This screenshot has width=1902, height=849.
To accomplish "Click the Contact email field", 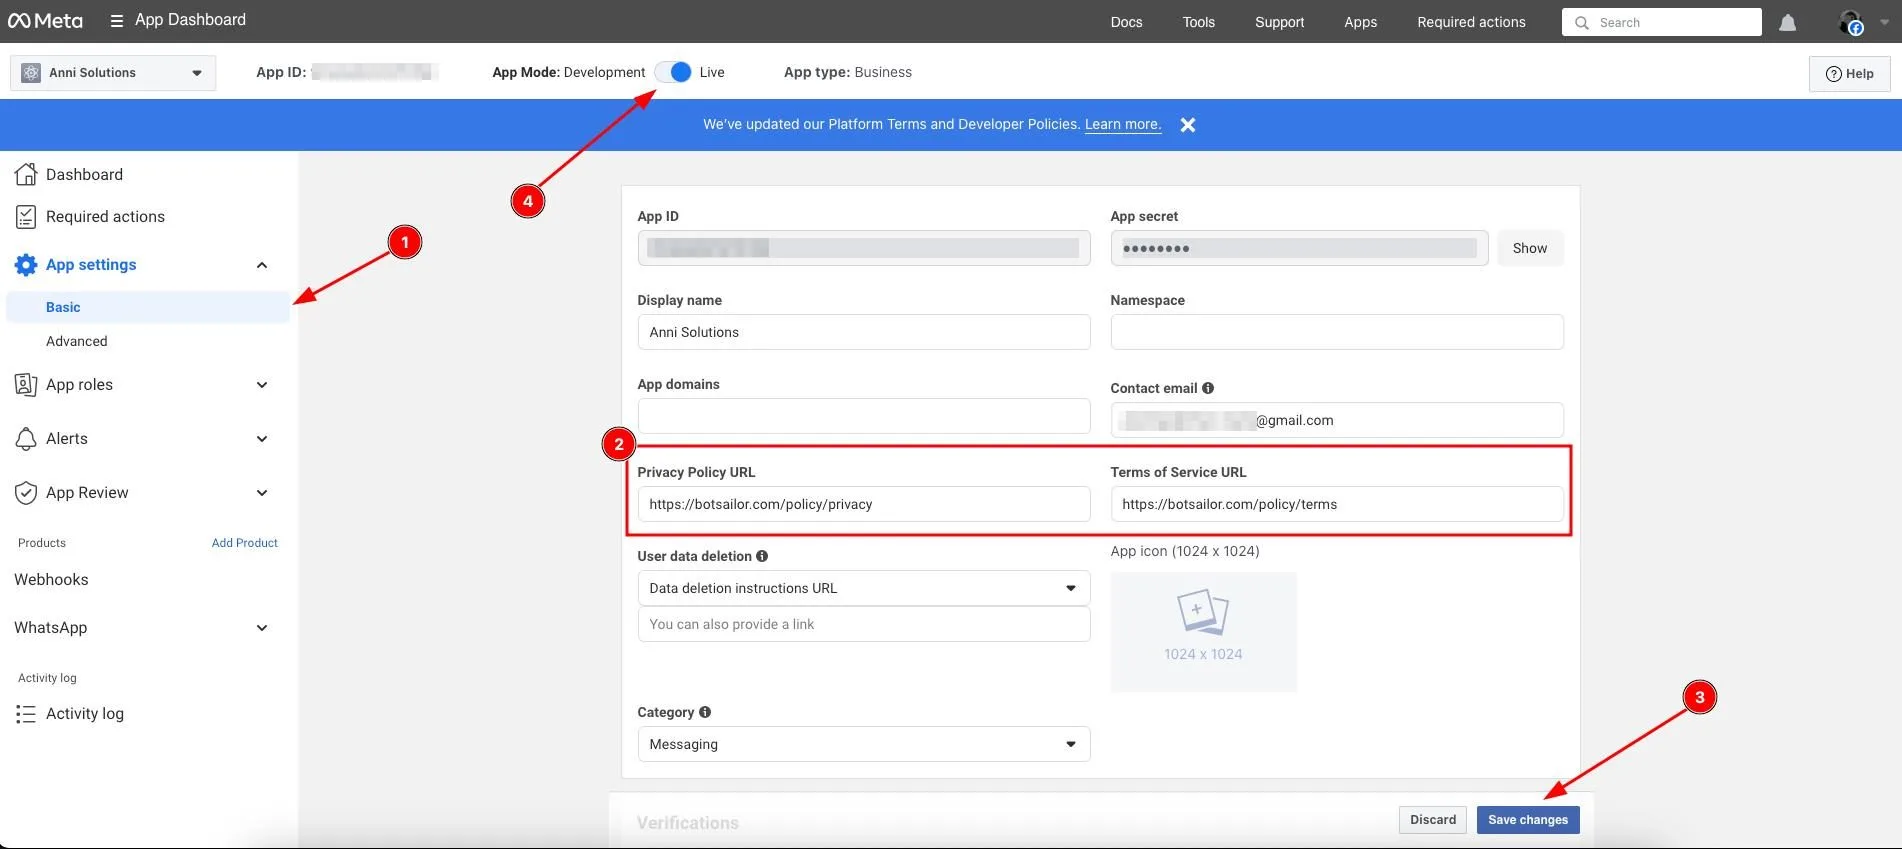I will (x=1337, y=420).
